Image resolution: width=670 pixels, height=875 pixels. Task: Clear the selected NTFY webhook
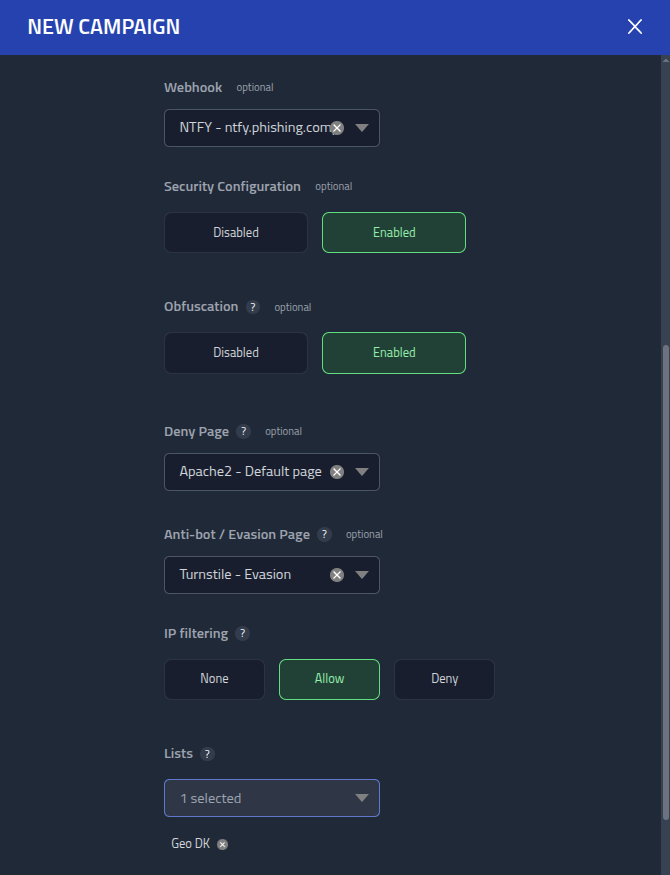pyautogui.click(x=337, y=128)
